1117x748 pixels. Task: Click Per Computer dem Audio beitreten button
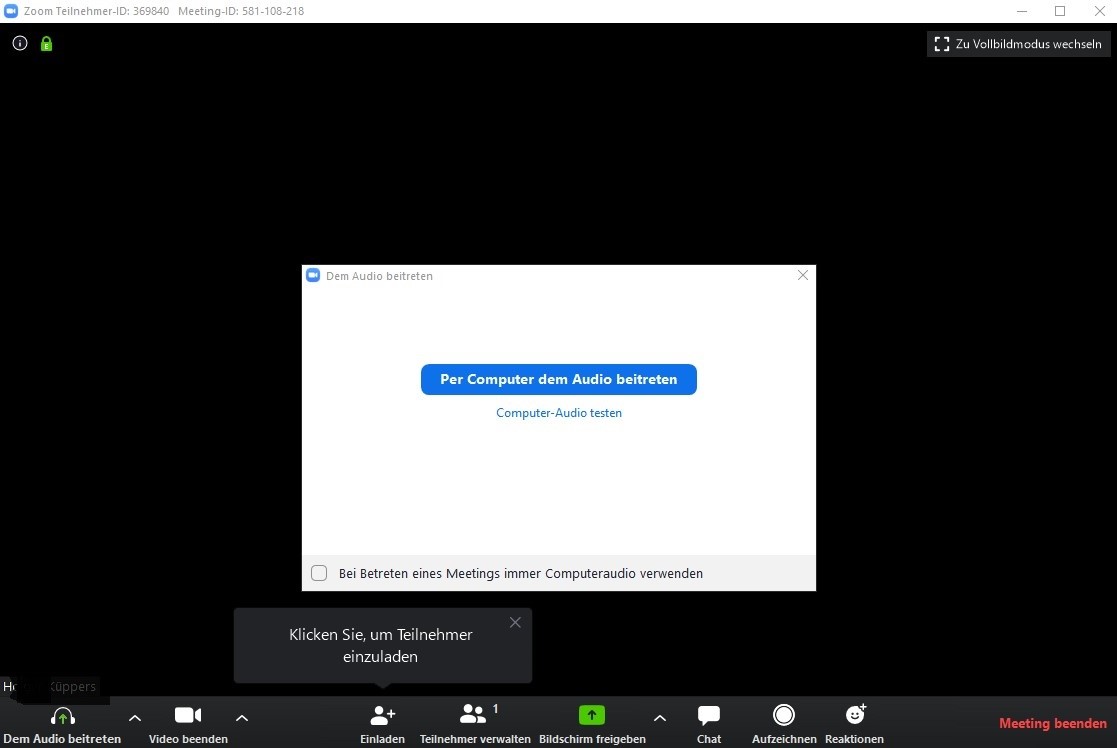point(558,380)
